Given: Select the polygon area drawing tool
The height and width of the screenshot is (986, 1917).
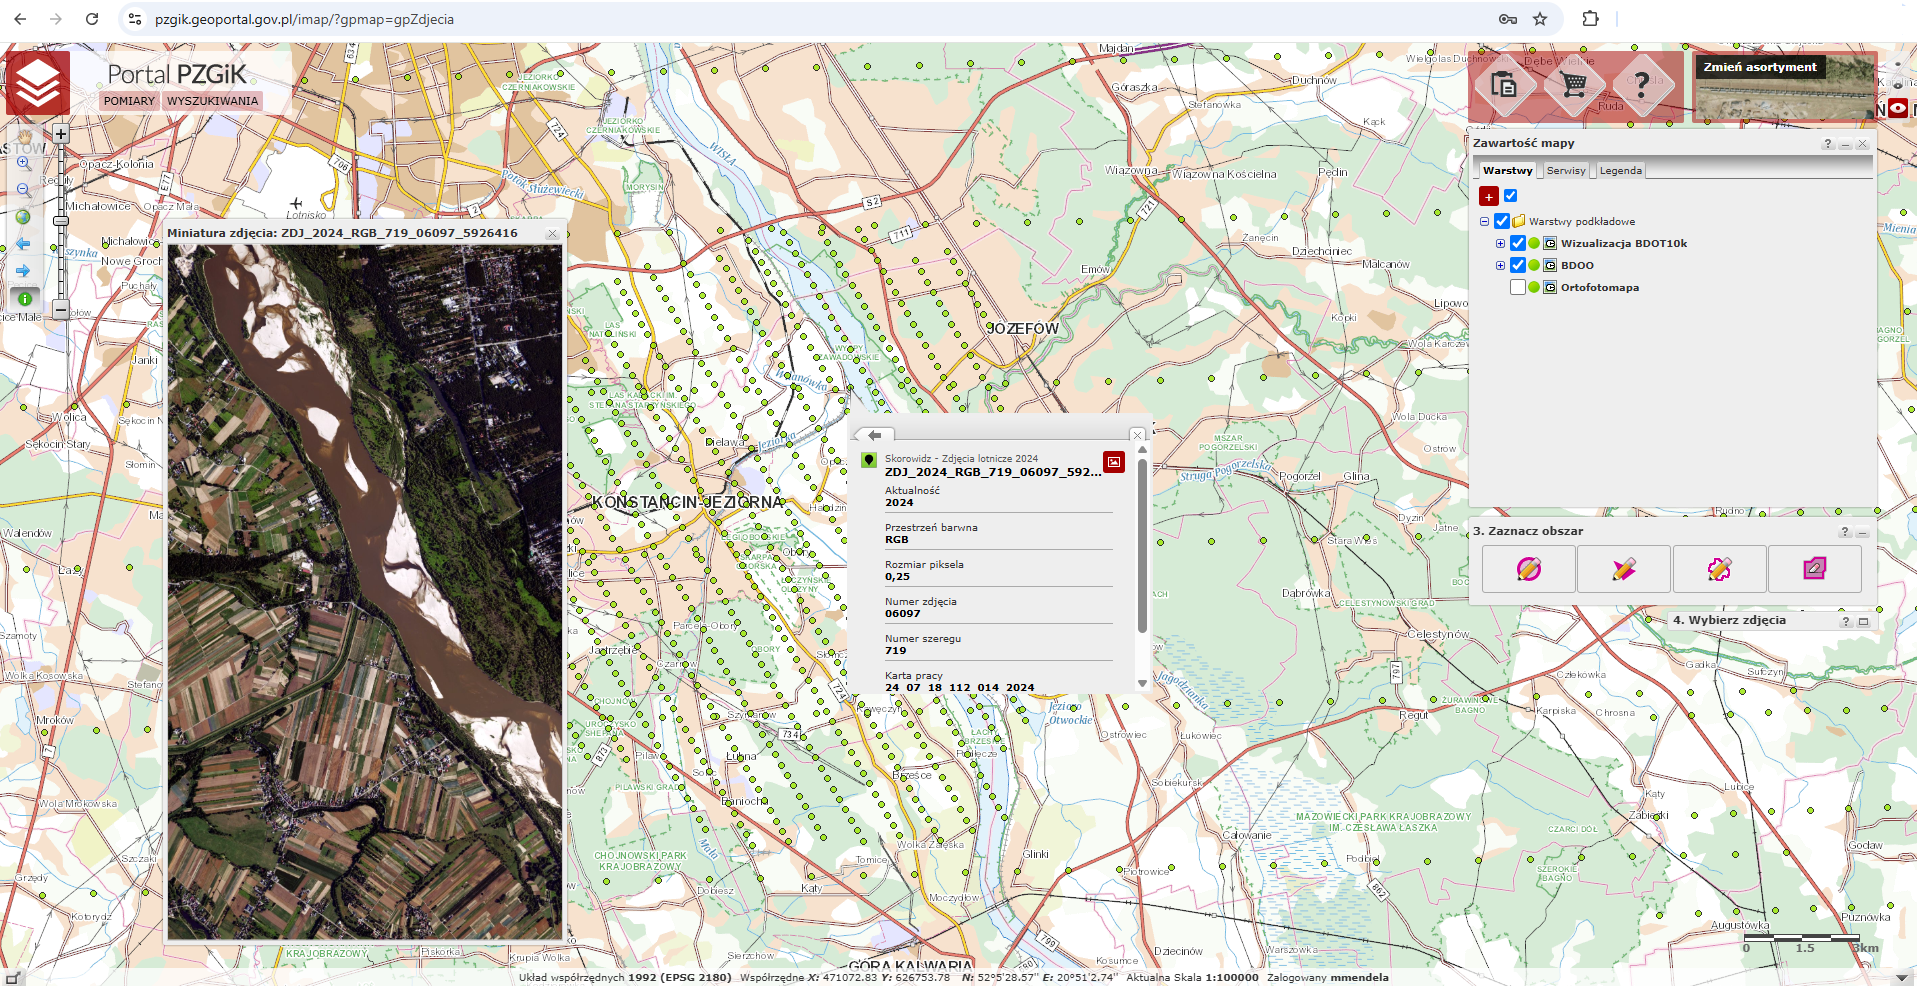Looking at the screenshot, I should 1624,569.
